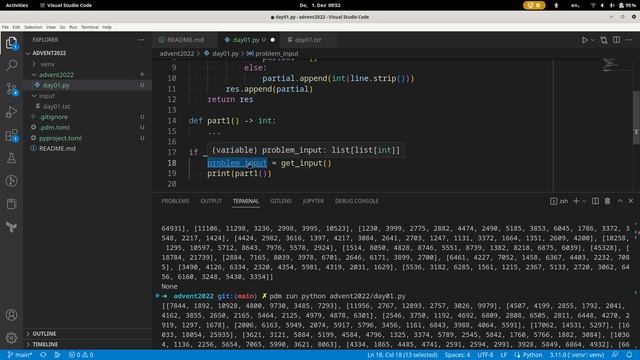Maximize the panel with the chevron up
Screen dimensions: 640x360
pos(620,201)
